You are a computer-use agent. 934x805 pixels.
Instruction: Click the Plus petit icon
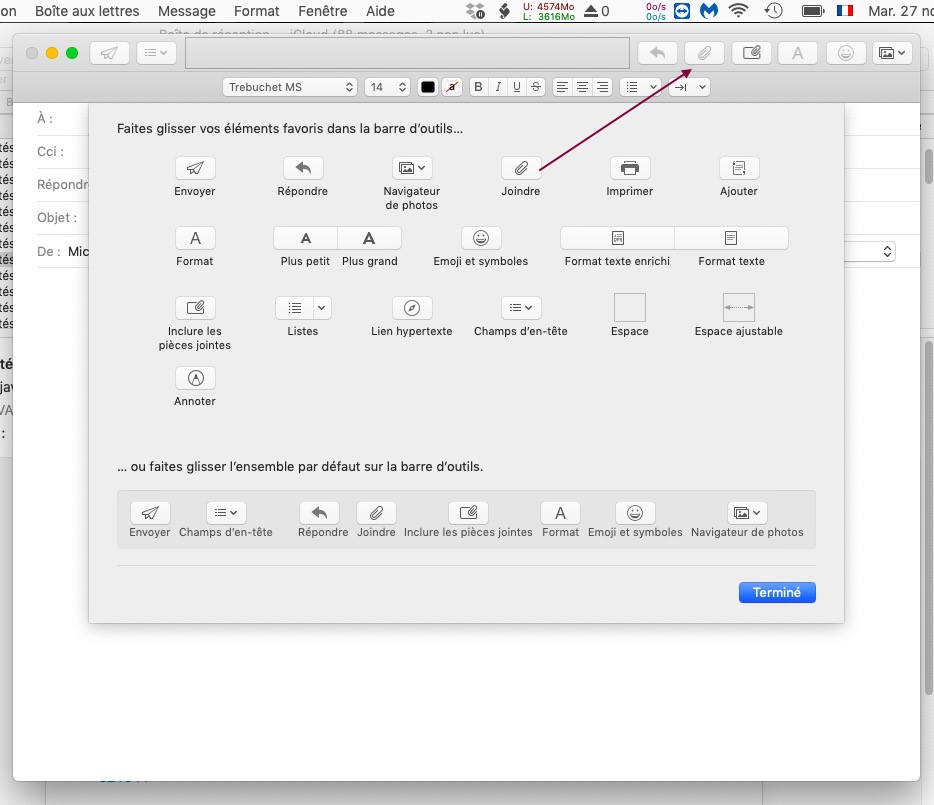tap(306, 238)
